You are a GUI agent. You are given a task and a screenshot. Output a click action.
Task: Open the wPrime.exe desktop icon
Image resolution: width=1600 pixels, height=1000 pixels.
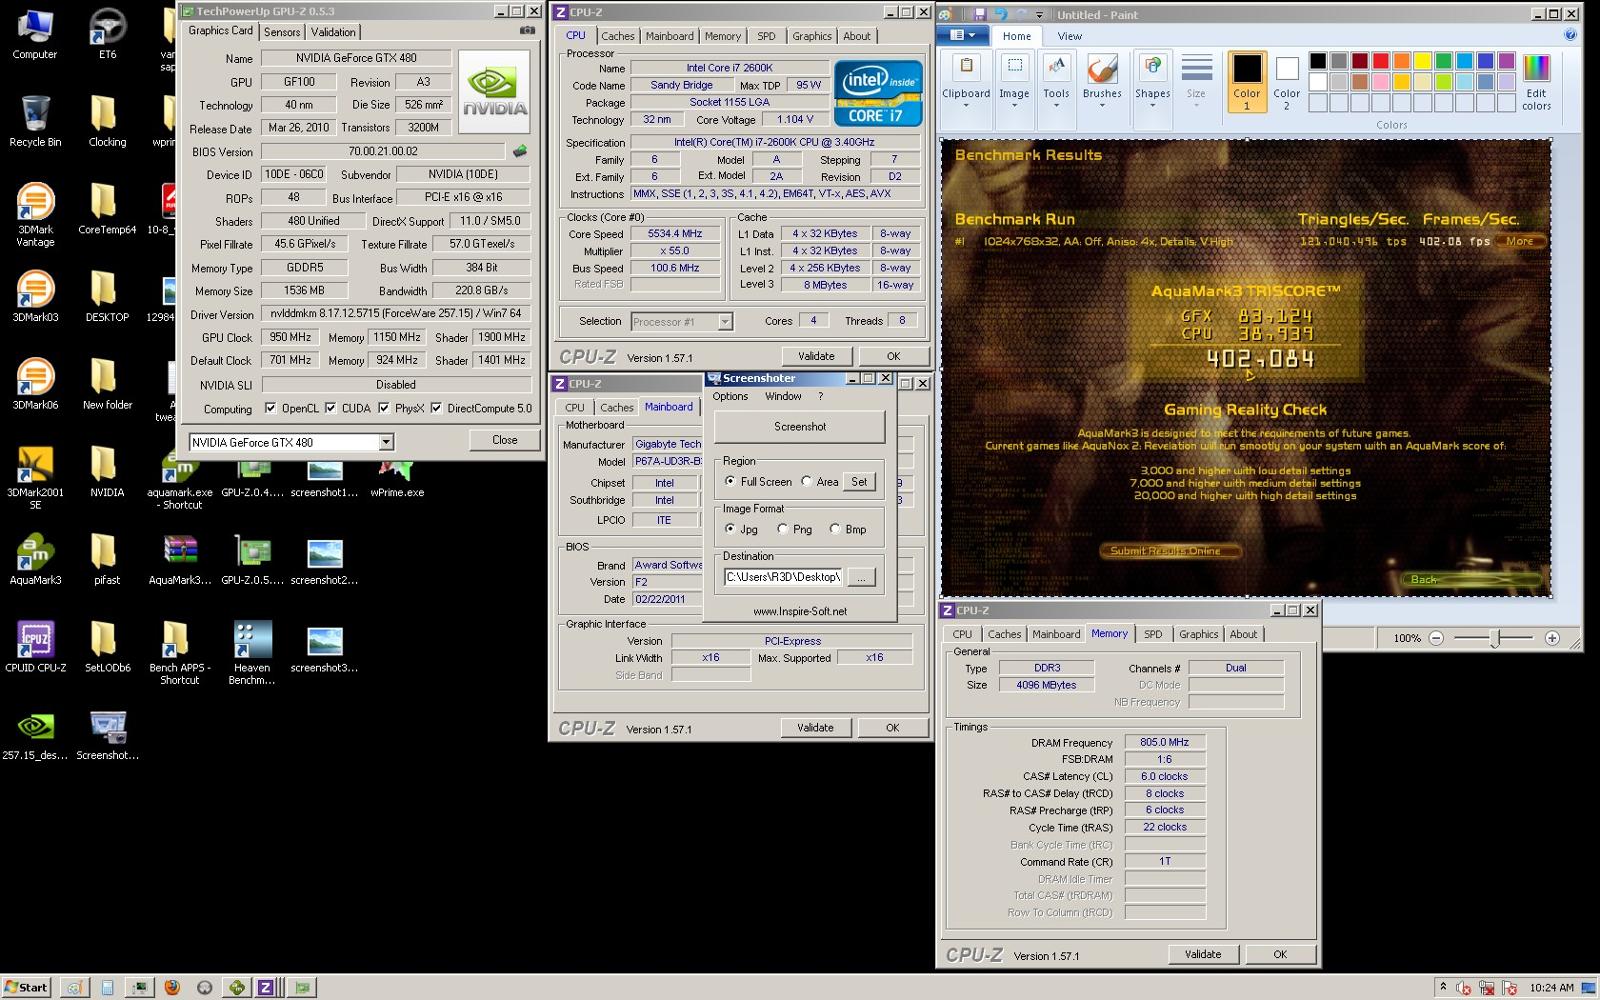[397, 474]
